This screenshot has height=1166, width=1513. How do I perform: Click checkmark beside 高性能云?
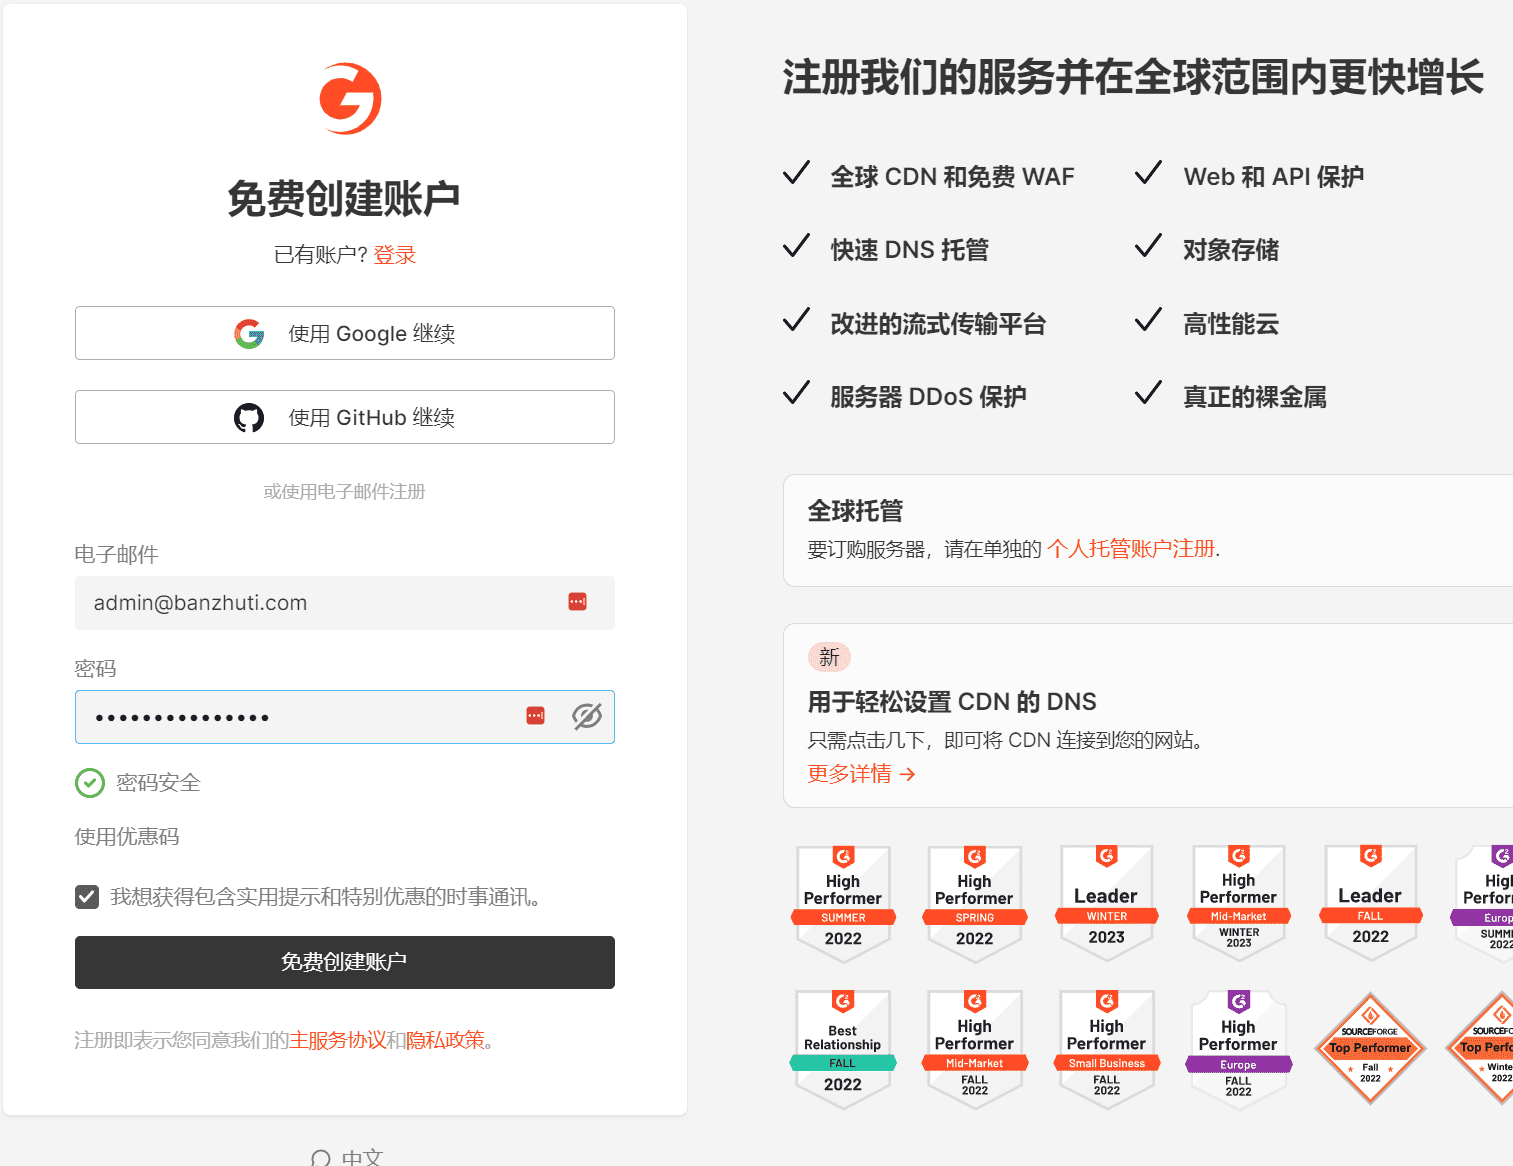pyautogui.click(x=1149, y=320)
